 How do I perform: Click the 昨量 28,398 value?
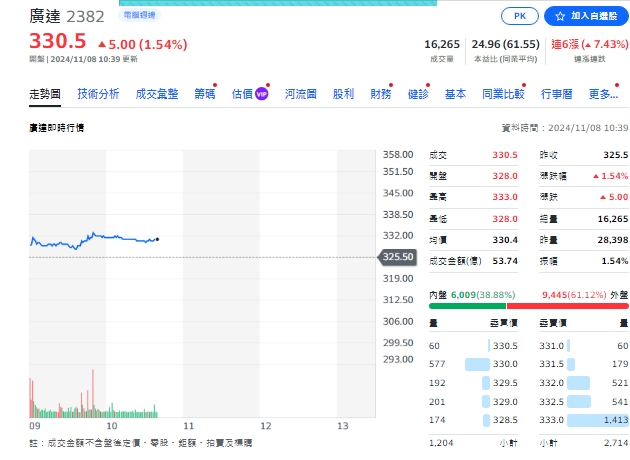coord(613,240)
